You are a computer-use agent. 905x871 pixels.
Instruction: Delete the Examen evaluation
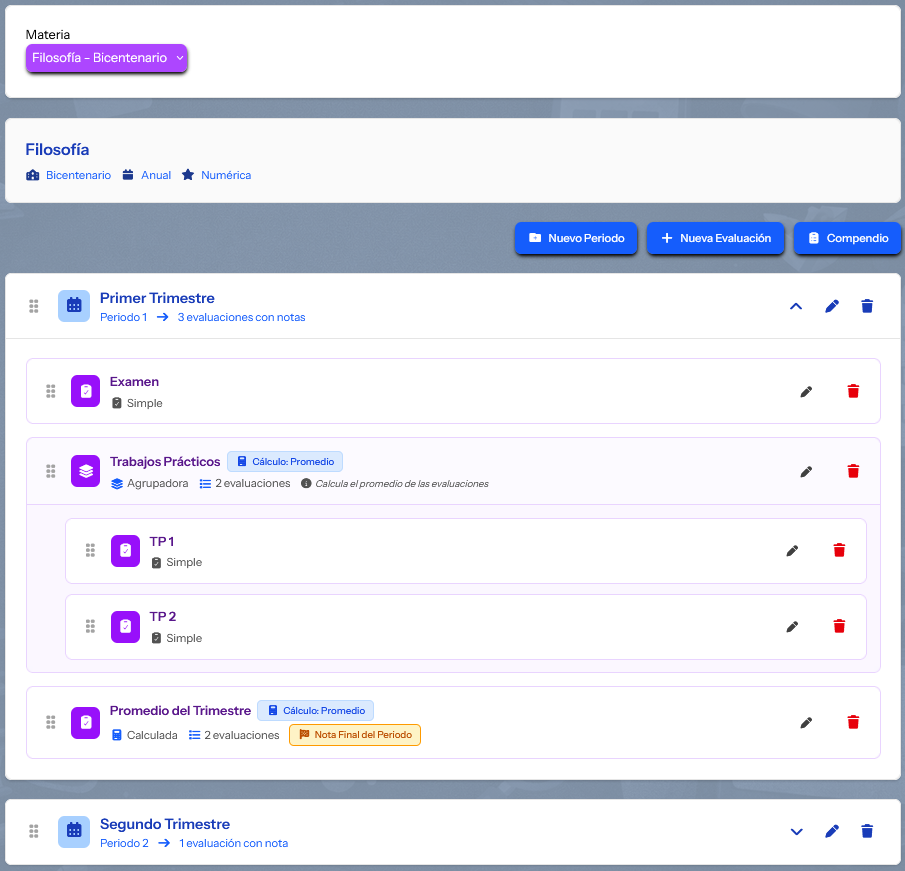pos(853,391)
